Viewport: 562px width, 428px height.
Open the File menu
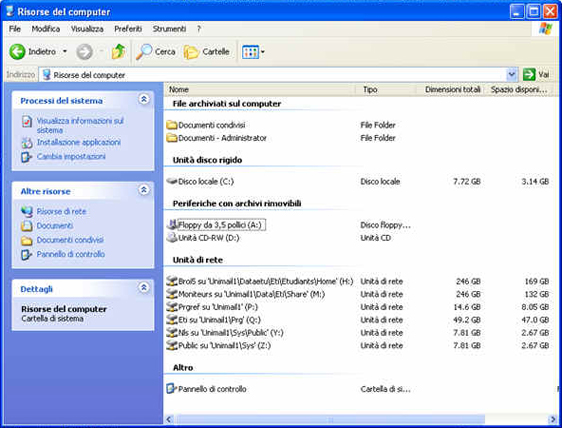pyautogui.click(x=15, y=29)
